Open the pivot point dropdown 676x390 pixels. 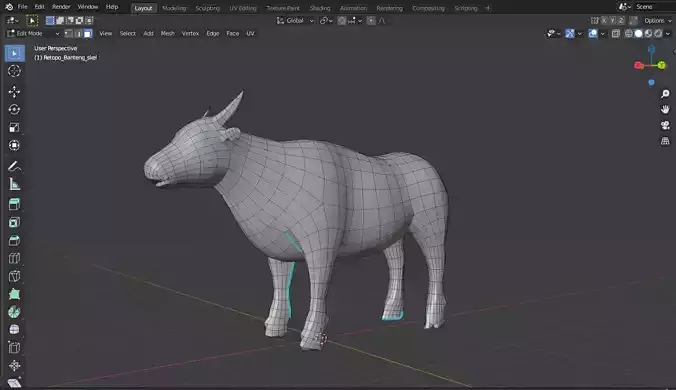tap(326, 21)
